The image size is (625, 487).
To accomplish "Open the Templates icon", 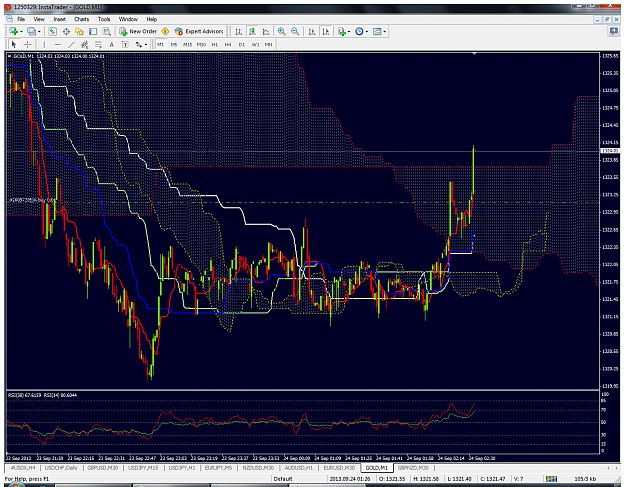I will (x=377, y=31).
